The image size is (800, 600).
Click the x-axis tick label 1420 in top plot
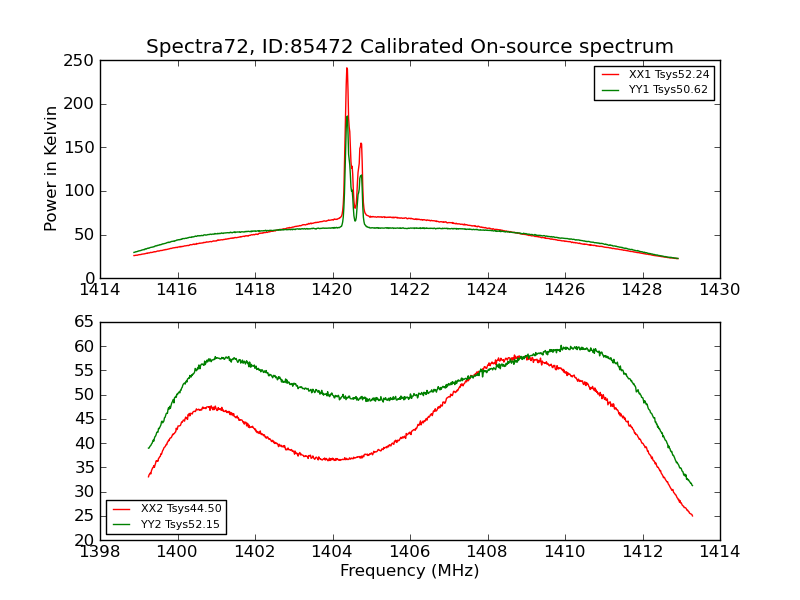tap(332, 290)
